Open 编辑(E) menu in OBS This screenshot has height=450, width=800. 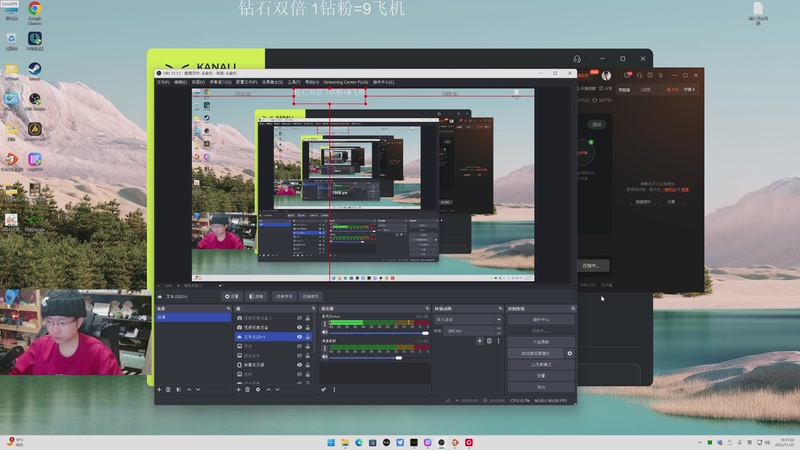(180, 82)
